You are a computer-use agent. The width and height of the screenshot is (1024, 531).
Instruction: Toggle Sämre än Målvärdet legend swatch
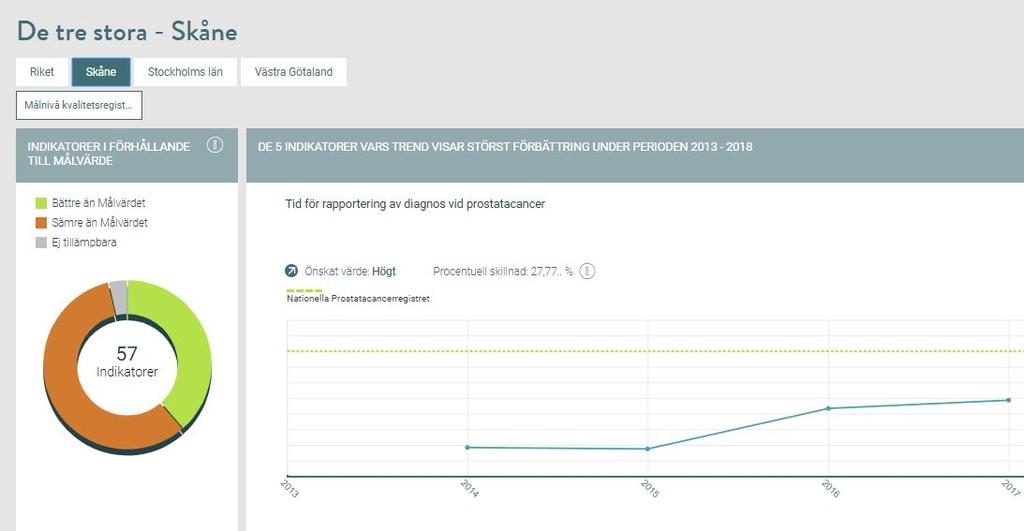click(x=41, y=223)
